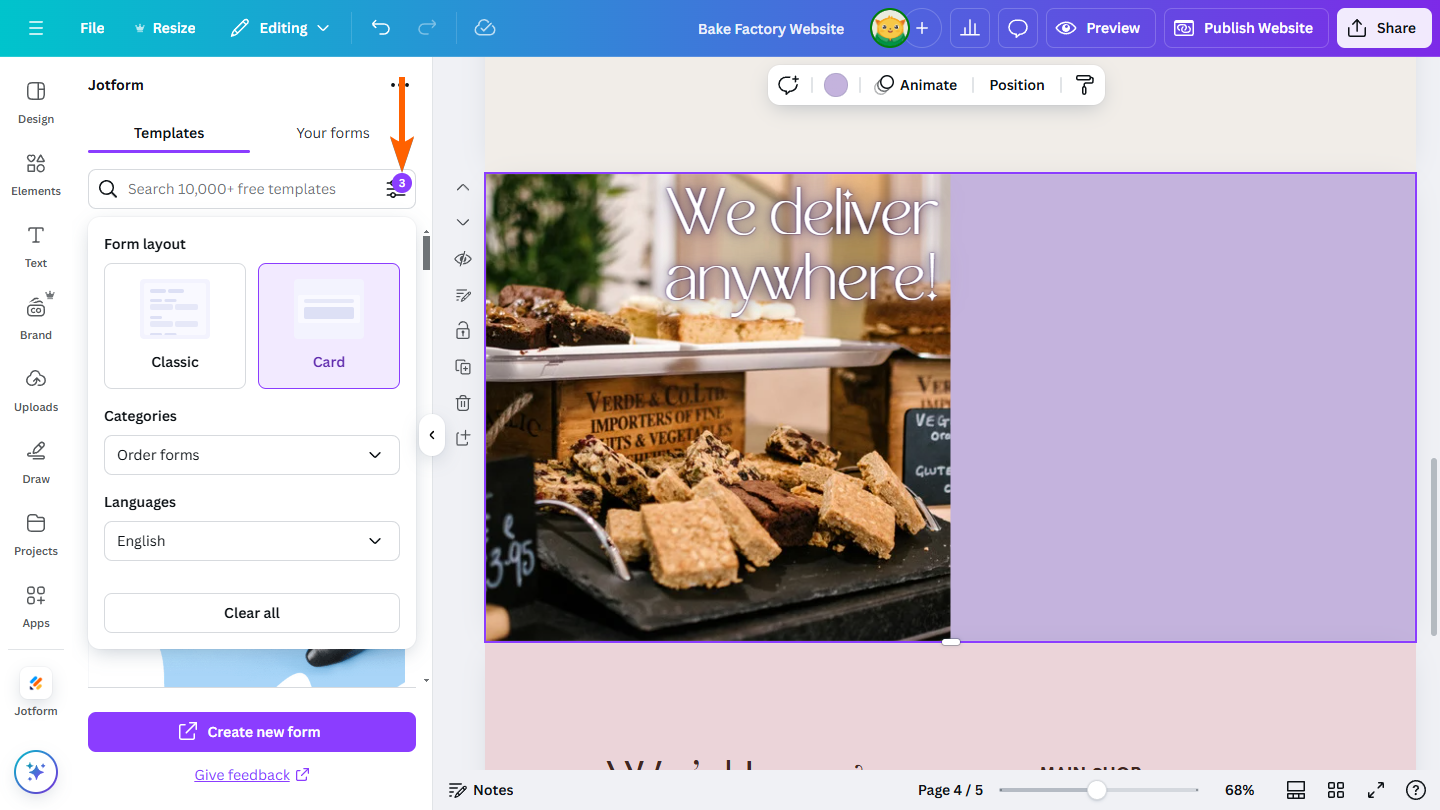Expand the Languages dropdown
Screen dimensions: 1440x810
click(251, 540)
